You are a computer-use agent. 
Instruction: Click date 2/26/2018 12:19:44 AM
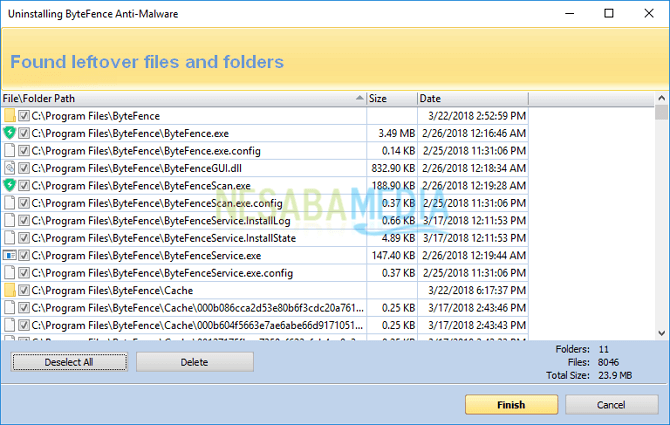(474, 255)
